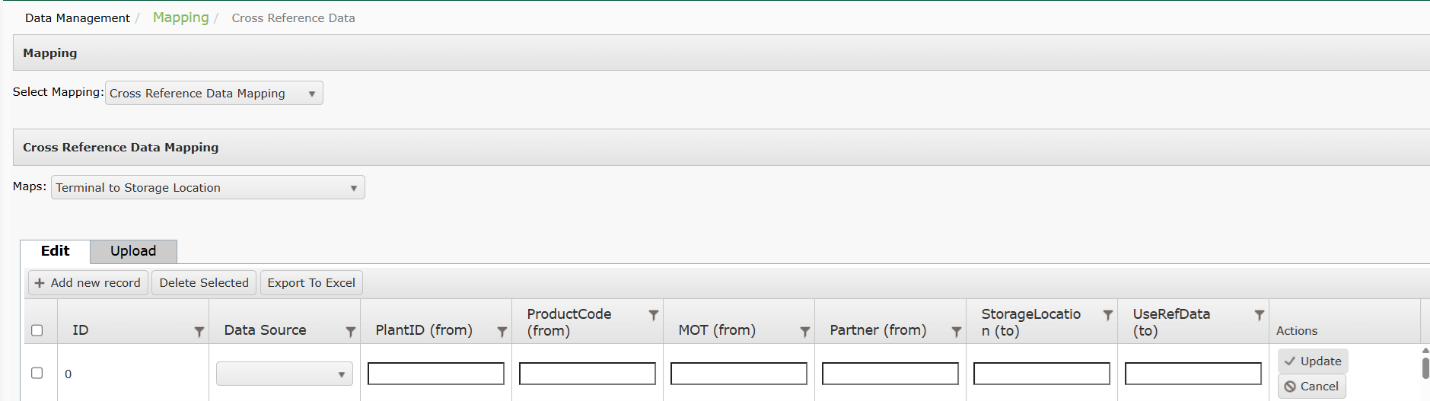Open filter icon on Data Source column
1430x401 pixels.
[350, 331]
